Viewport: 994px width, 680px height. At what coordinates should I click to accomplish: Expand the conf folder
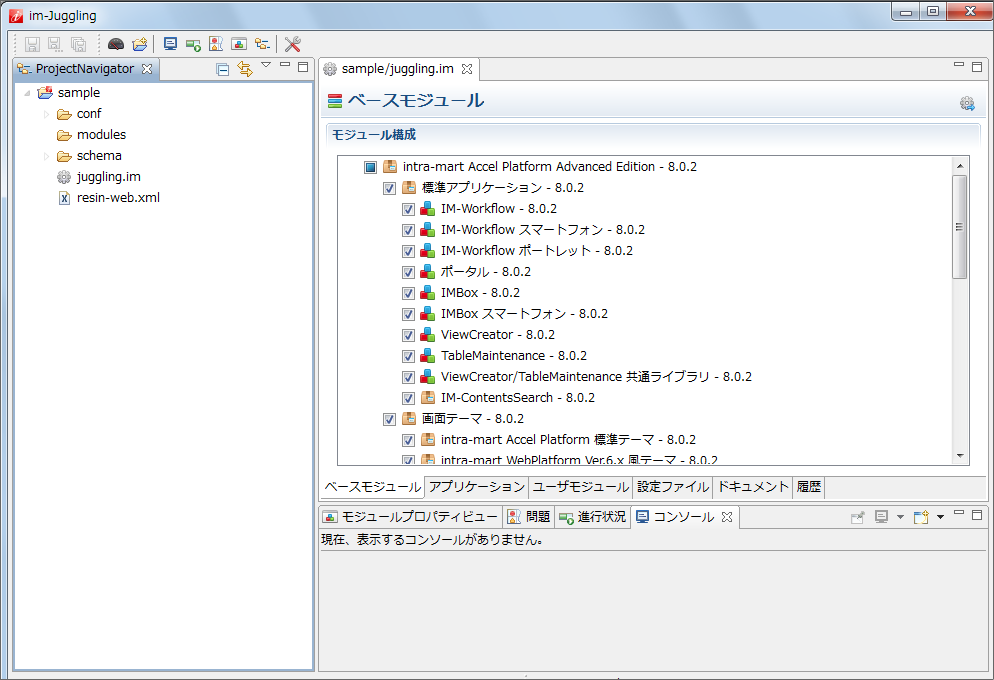click(x=46, y=114)
